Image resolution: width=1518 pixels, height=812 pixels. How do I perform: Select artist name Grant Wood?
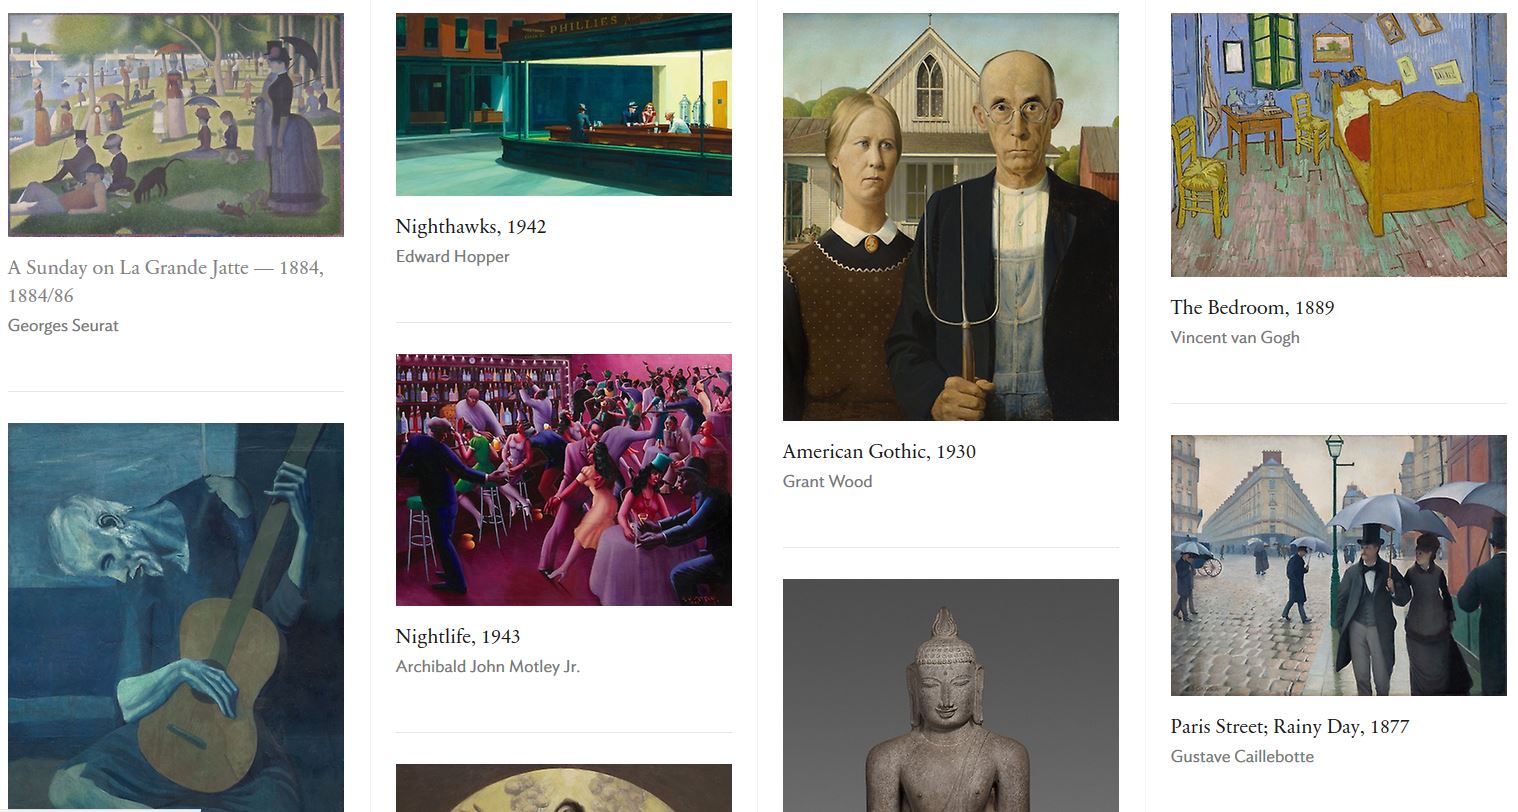coord(827,482)
